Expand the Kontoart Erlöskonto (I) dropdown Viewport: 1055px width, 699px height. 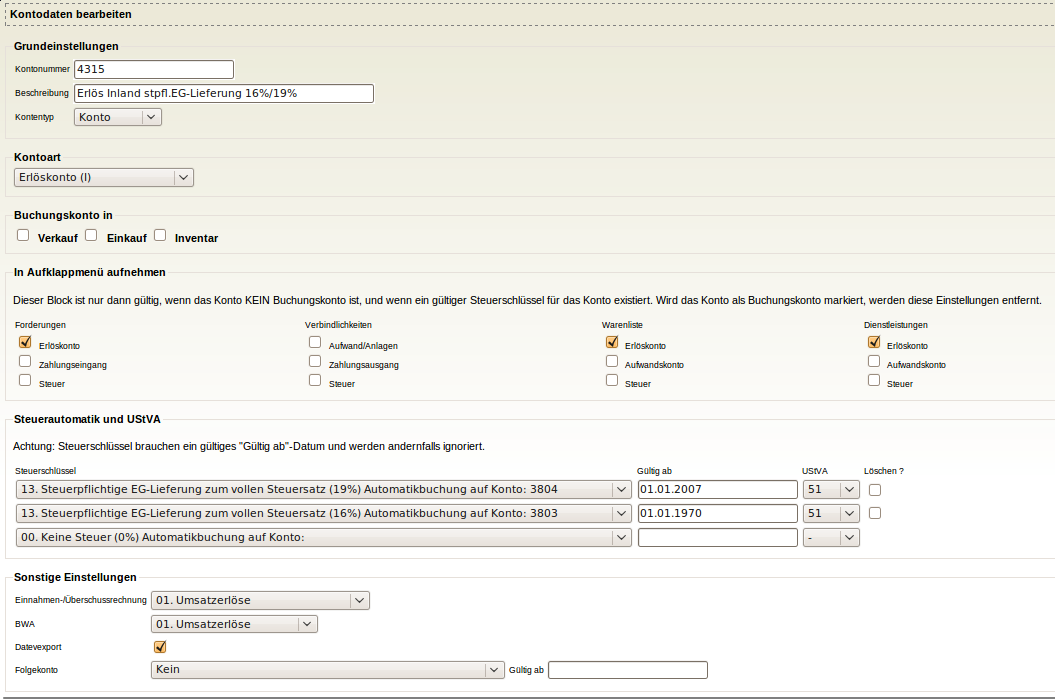(x=104, y=178)
